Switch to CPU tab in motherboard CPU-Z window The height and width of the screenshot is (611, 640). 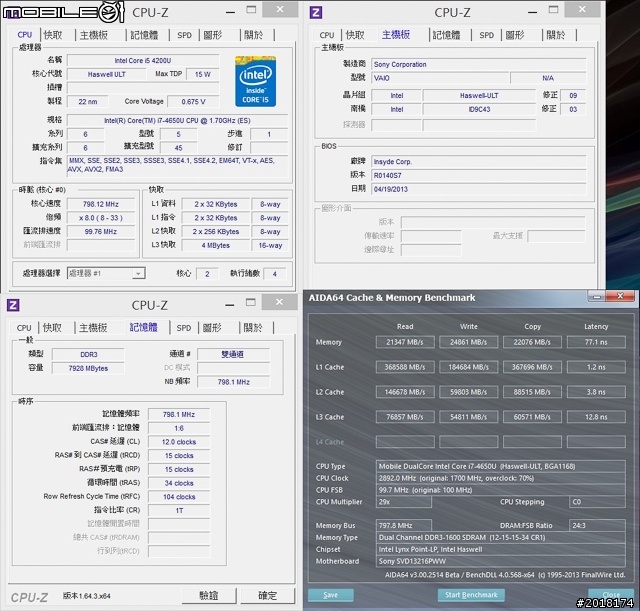[x=327, y=35]
